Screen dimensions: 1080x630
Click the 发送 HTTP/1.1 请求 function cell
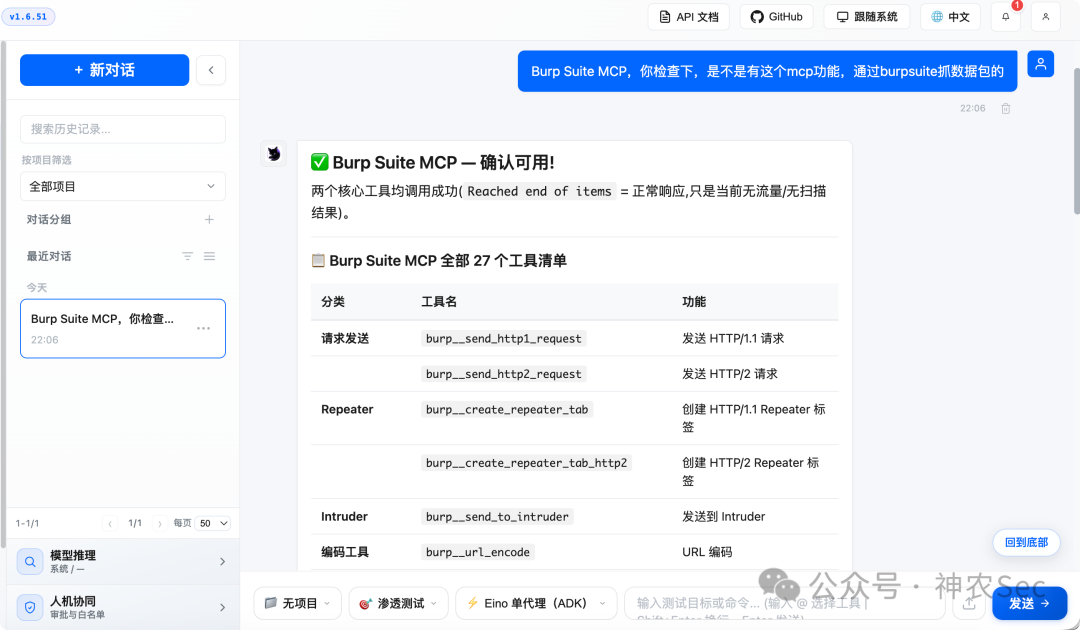(x=733, y=339)
